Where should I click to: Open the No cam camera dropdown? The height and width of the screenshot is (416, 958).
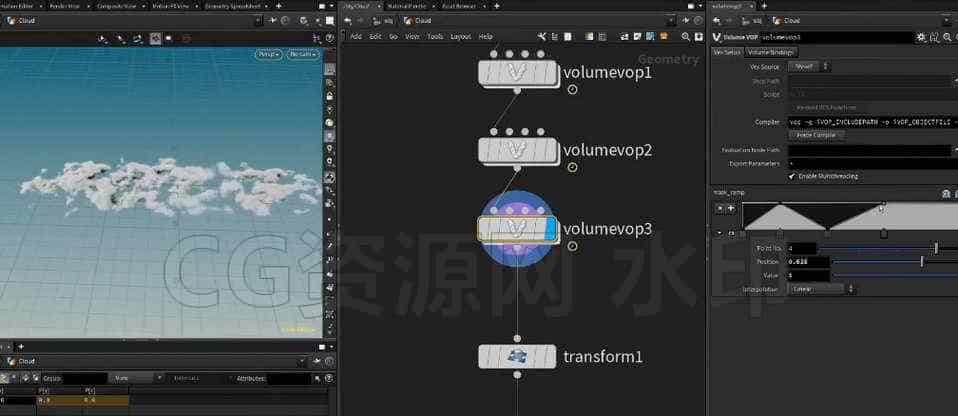304,54
